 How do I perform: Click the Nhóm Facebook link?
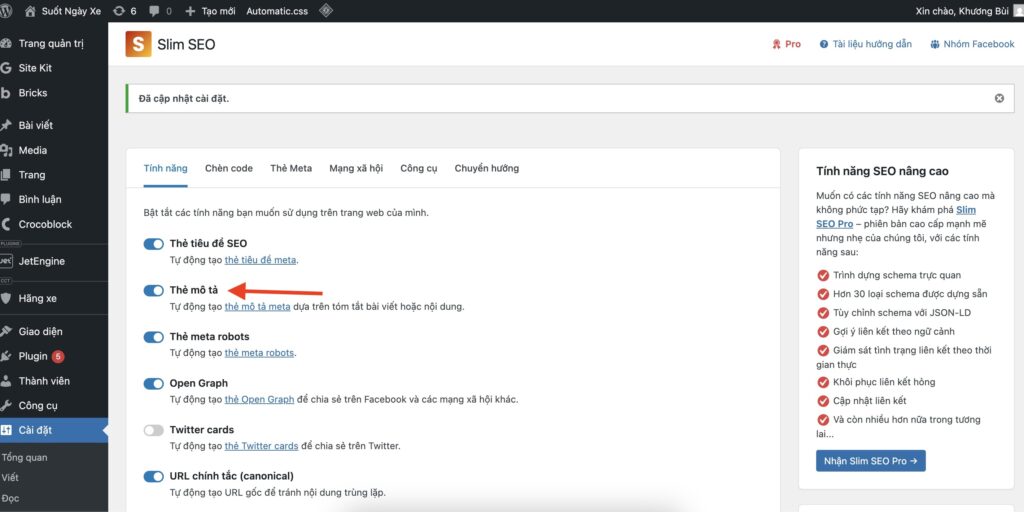979,44
